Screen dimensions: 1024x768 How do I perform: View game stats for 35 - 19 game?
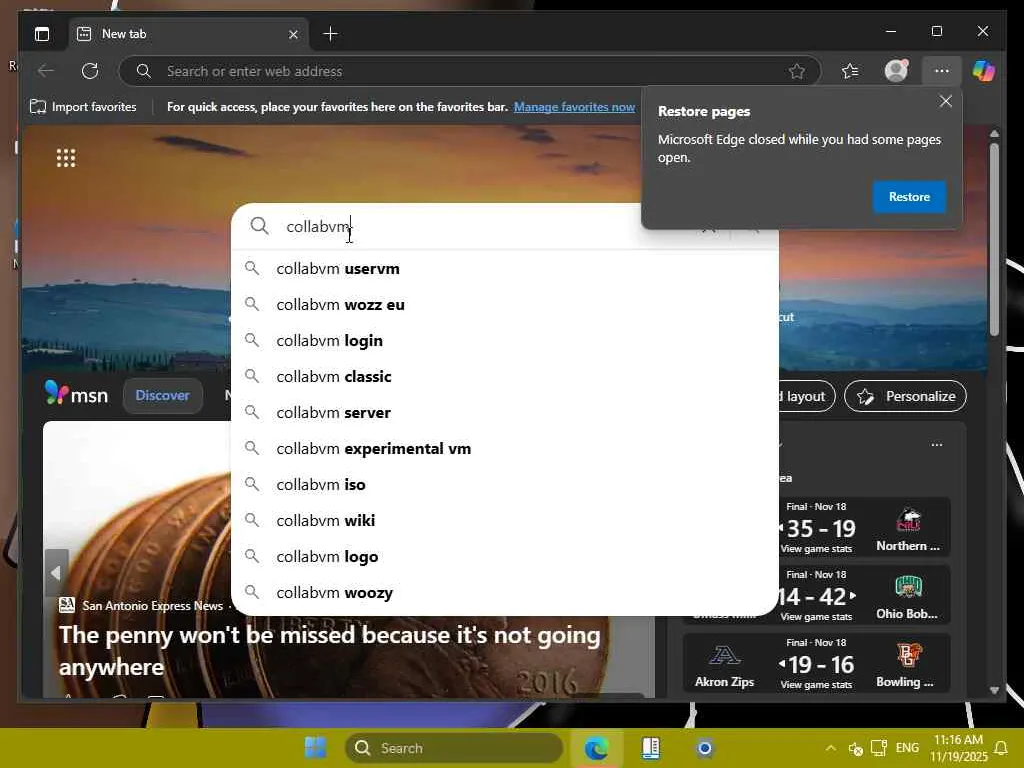[x=816, y=549]
